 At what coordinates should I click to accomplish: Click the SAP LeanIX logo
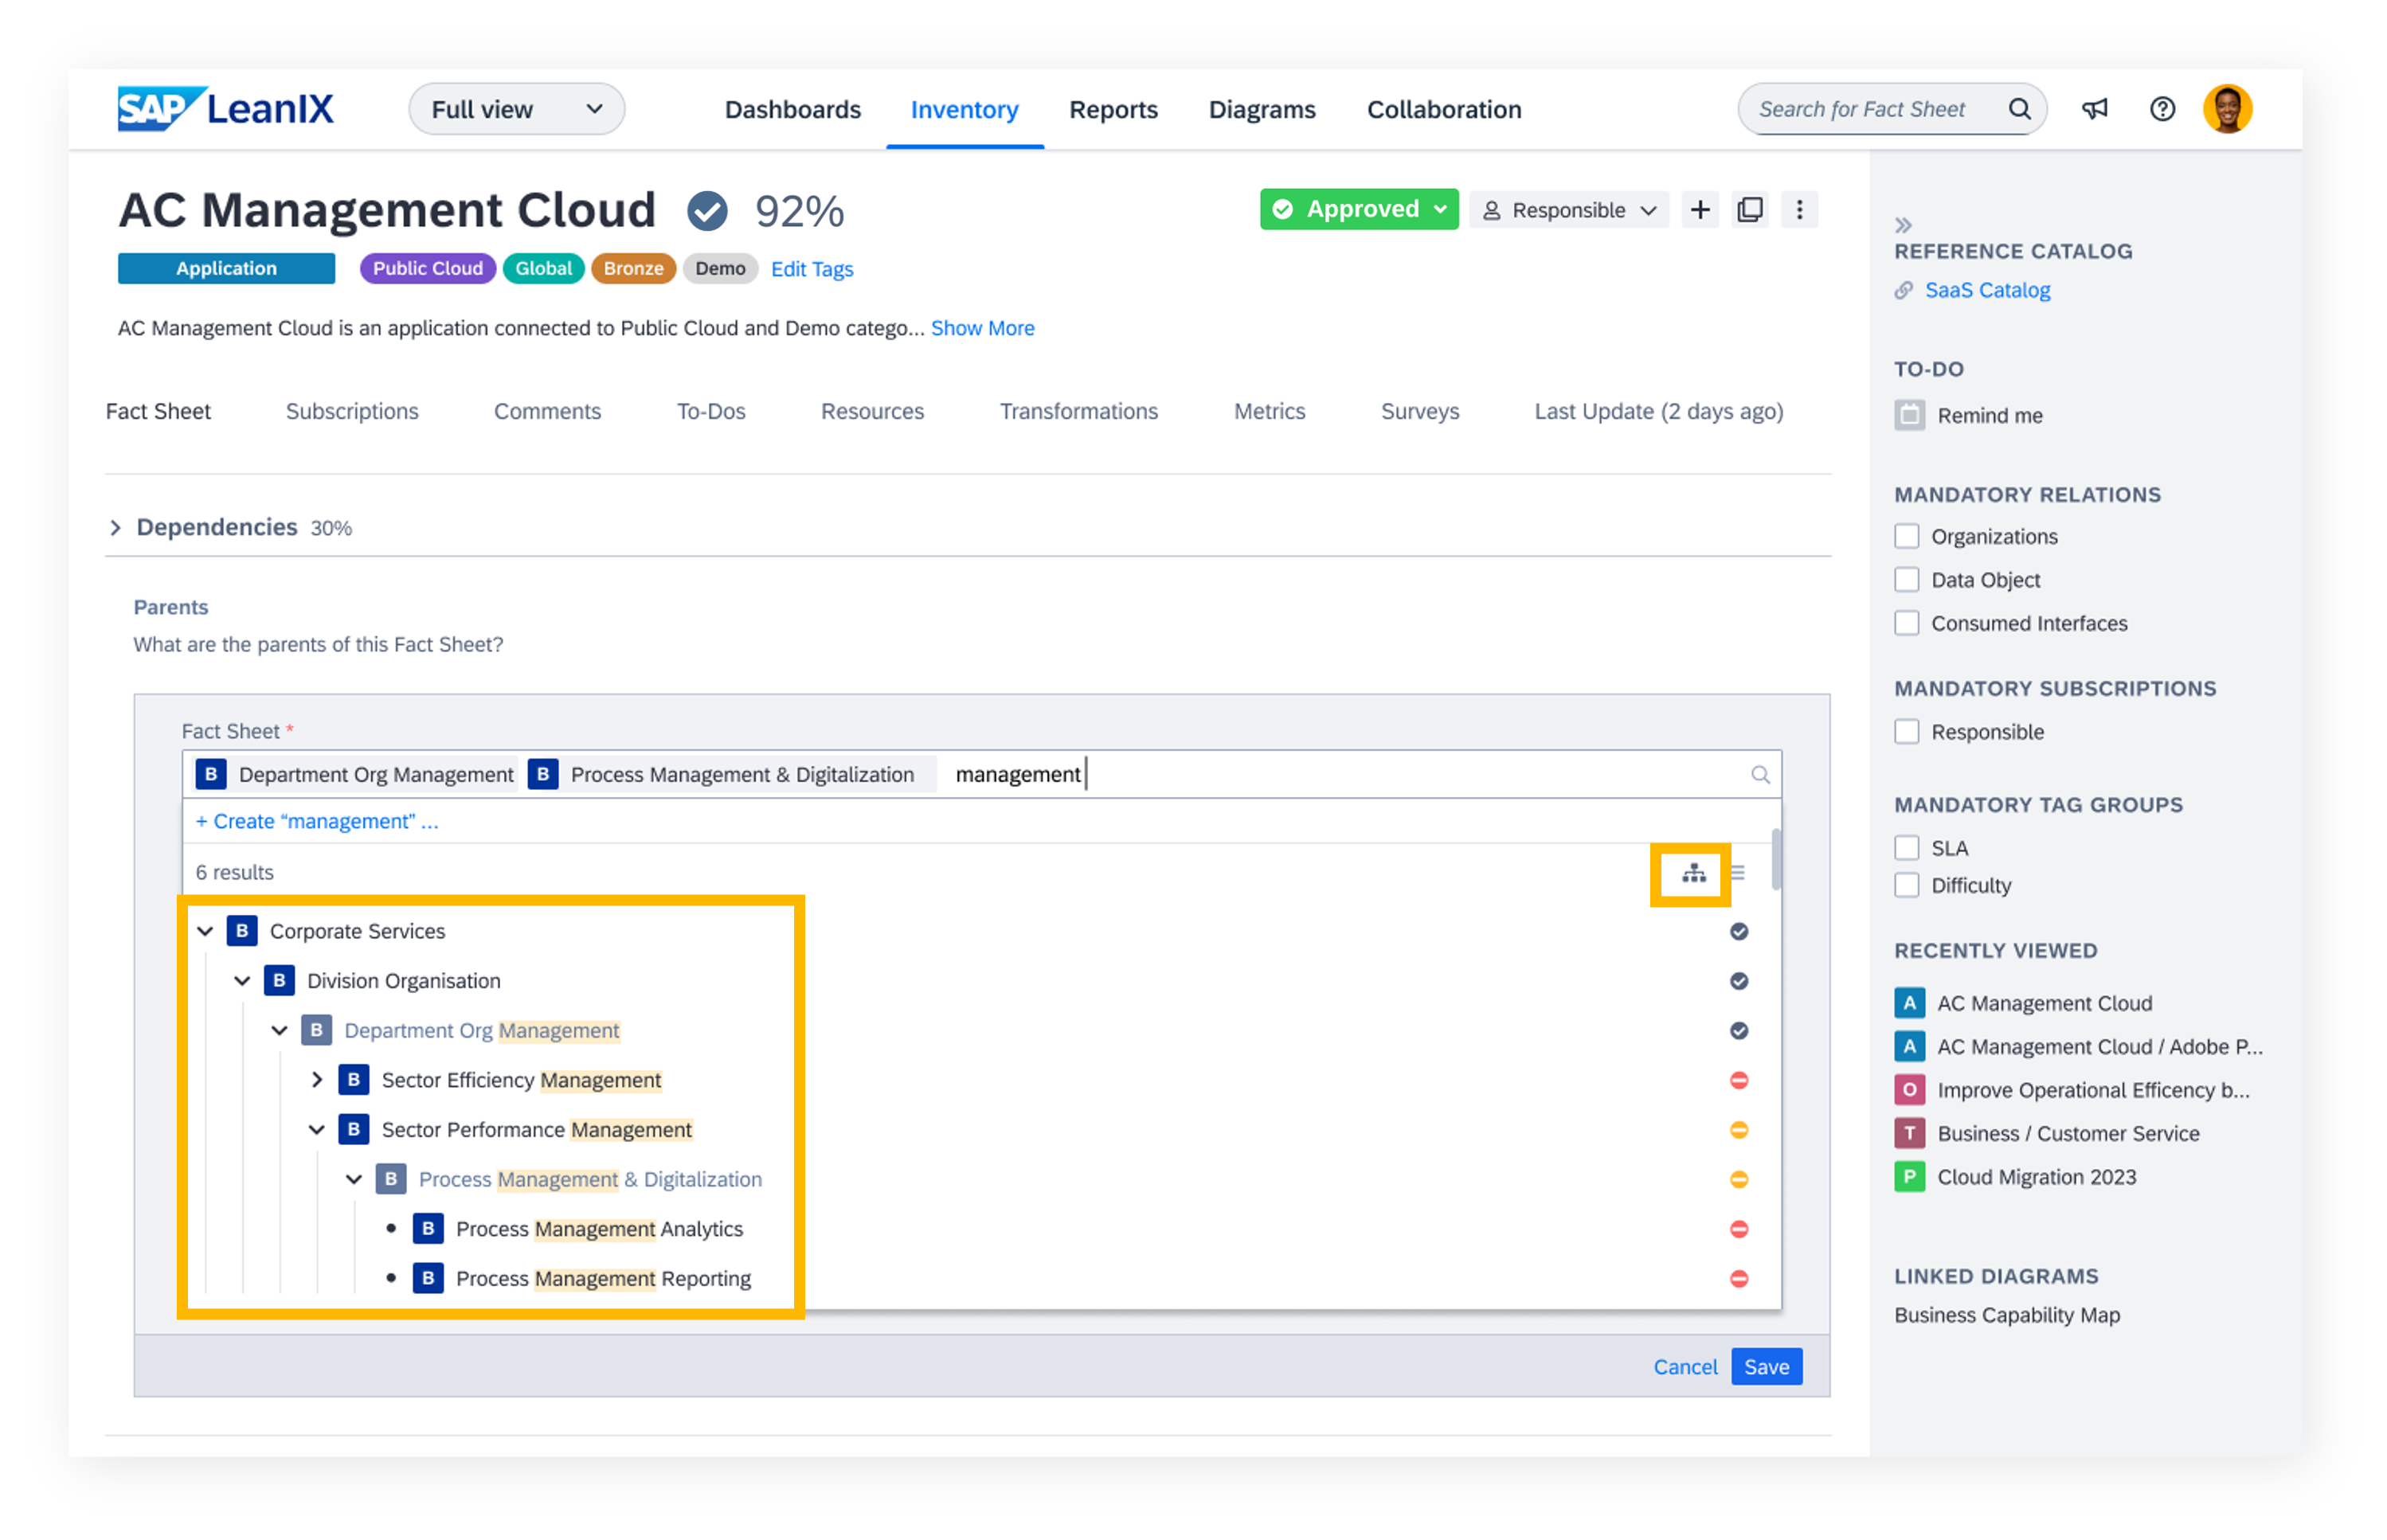point(225,109)
